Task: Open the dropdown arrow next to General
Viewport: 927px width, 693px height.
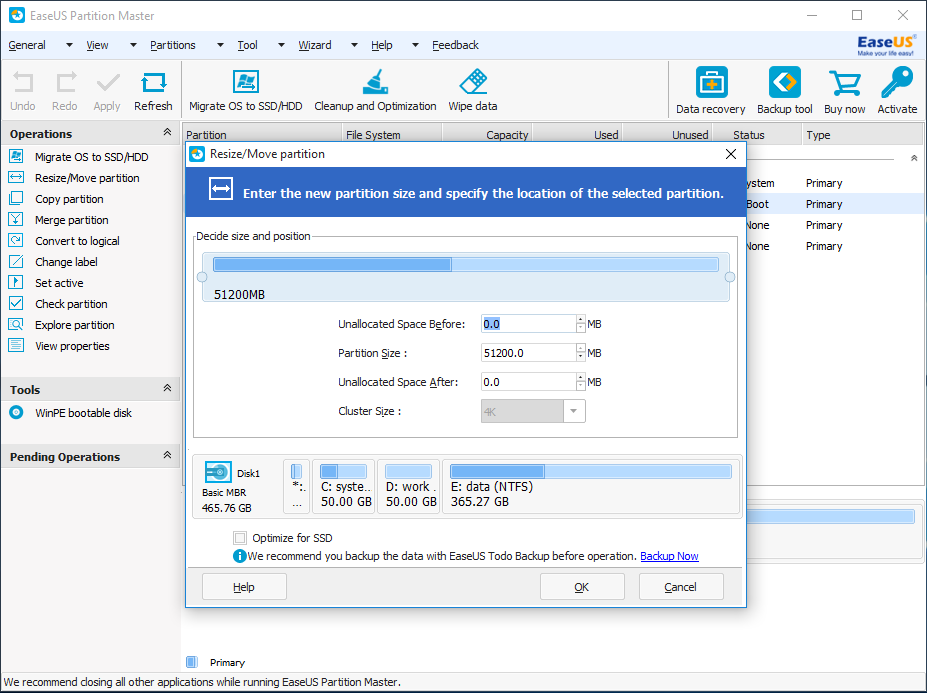Action: click(x=69, y=45)
